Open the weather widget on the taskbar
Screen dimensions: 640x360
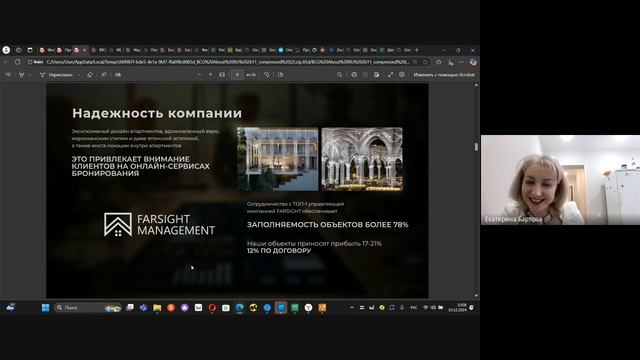pyautogui.click(x=11, y=307)
